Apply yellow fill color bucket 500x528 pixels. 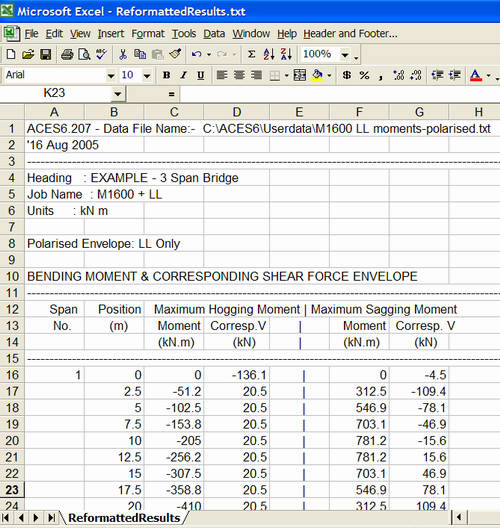317,75
